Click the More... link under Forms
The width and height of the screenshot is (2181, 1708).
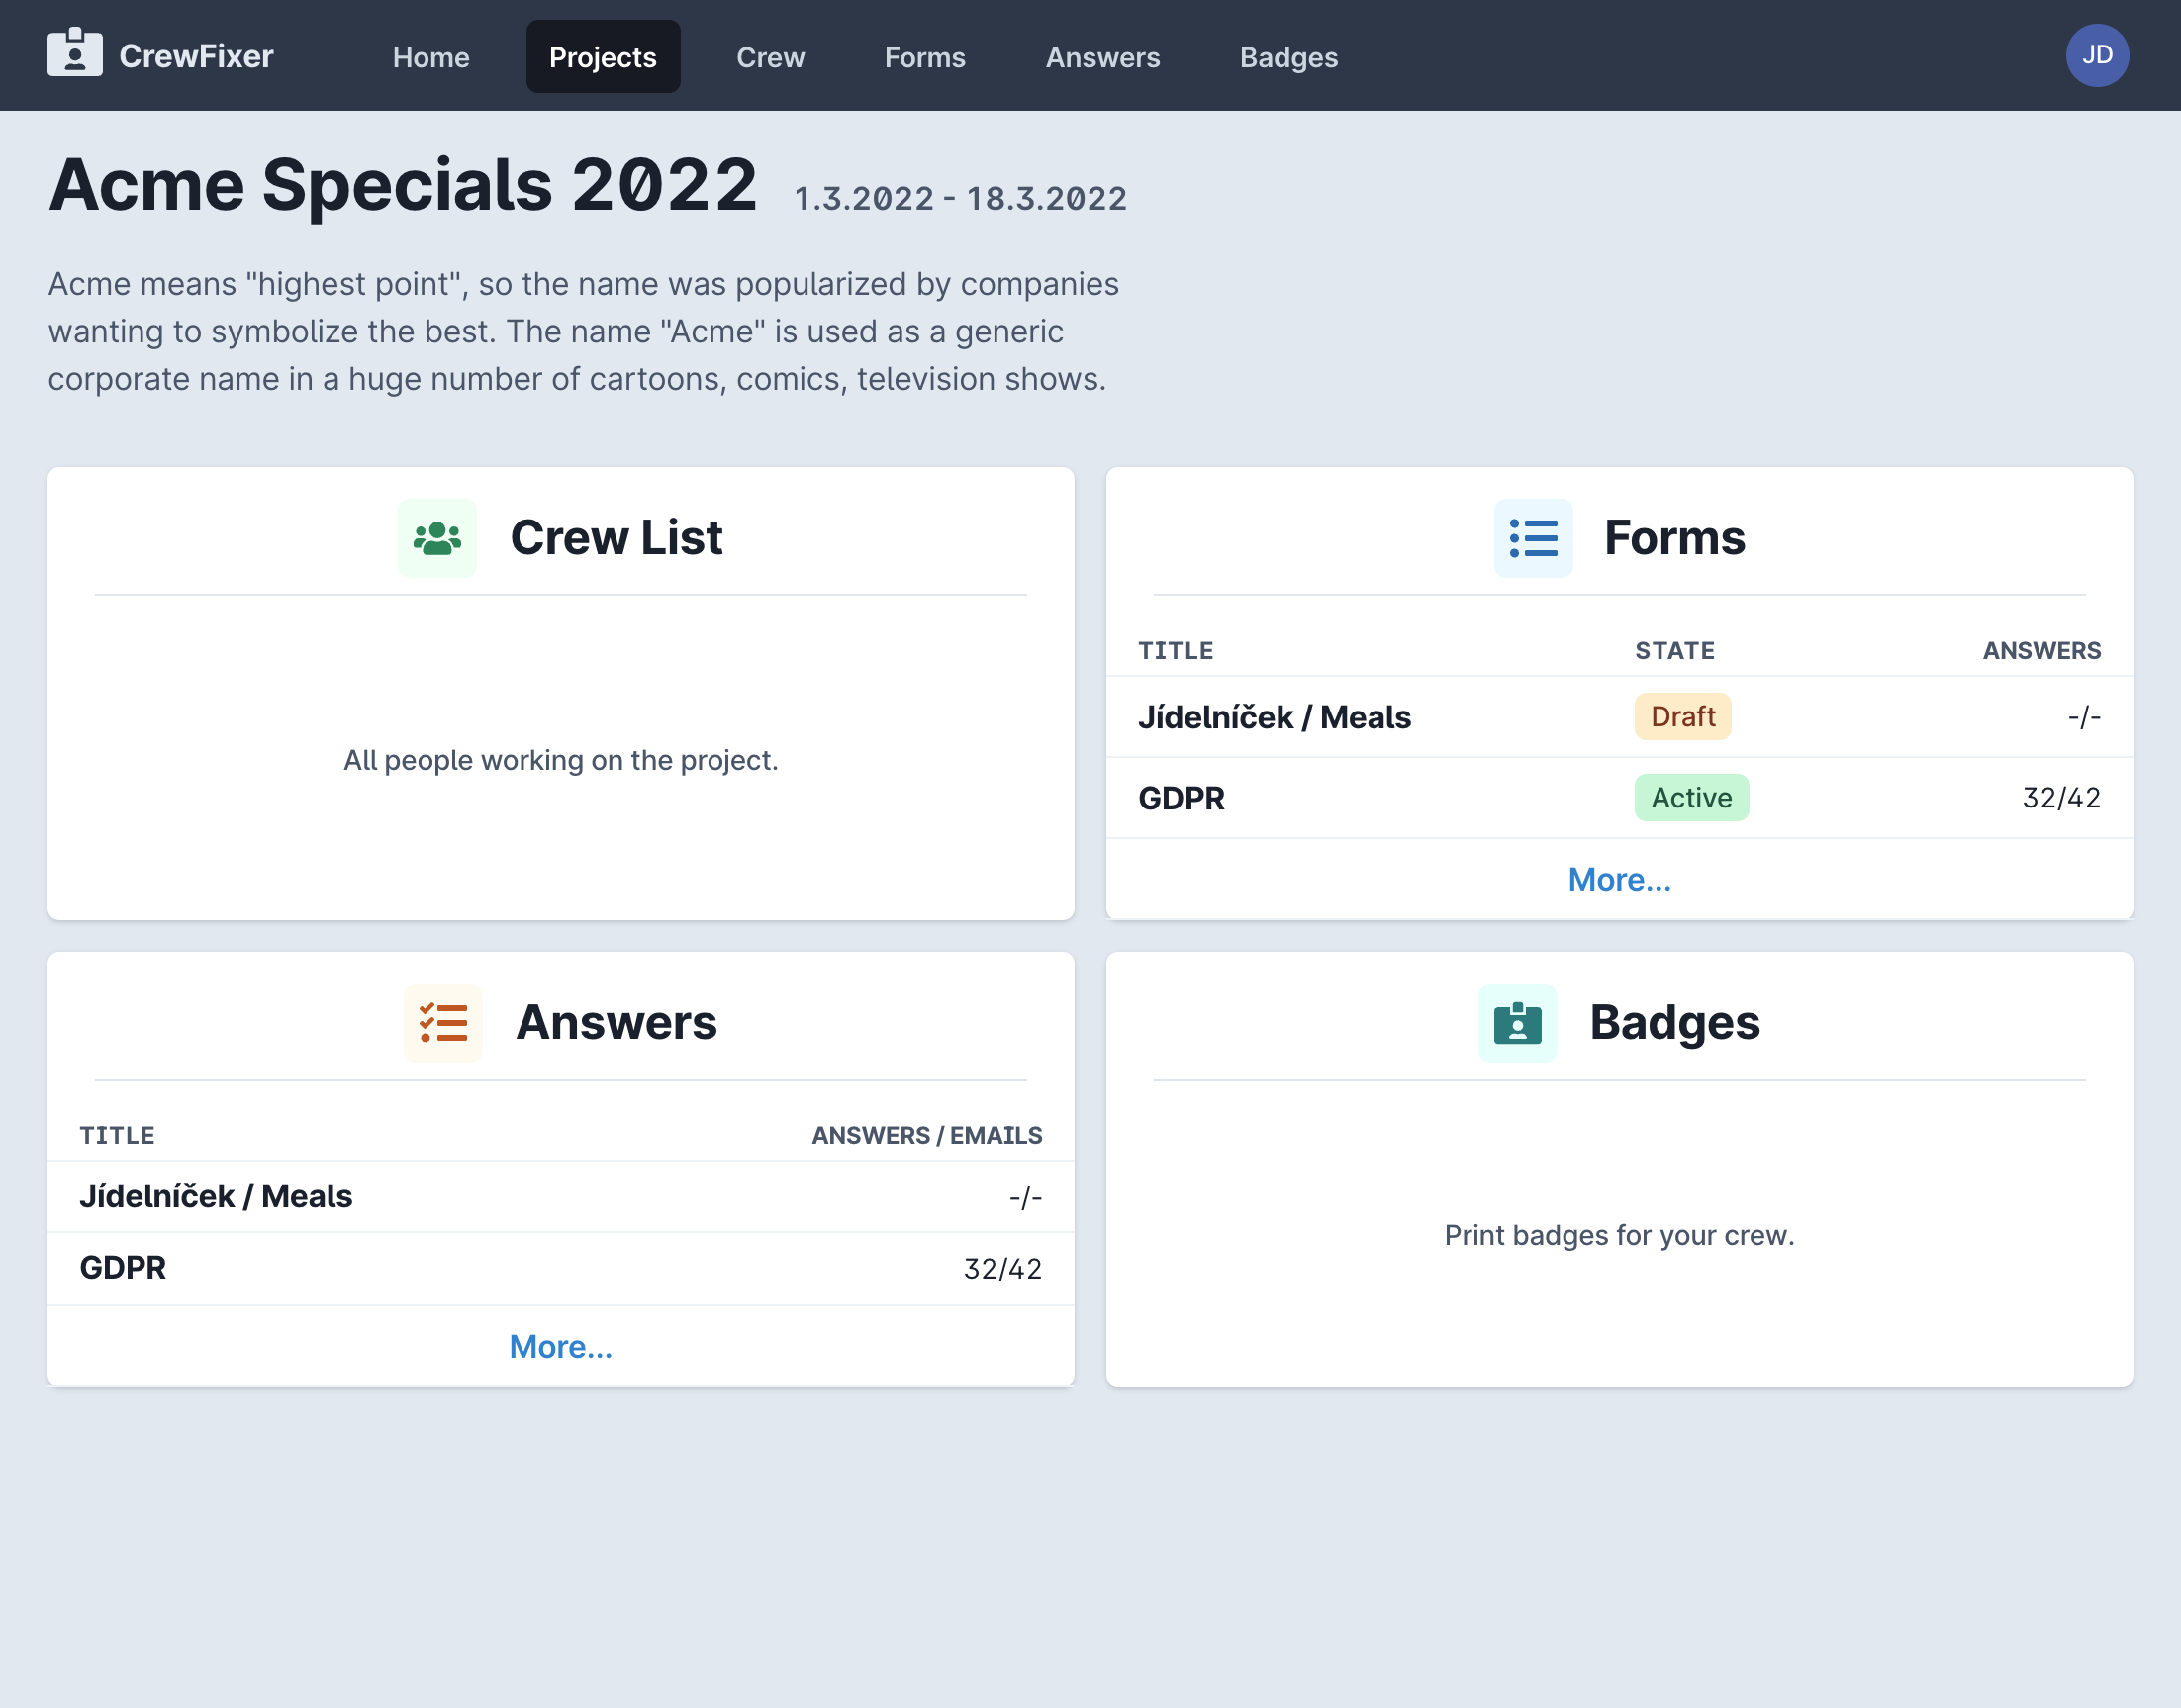pyautogui.click(x=1618, y=880)
